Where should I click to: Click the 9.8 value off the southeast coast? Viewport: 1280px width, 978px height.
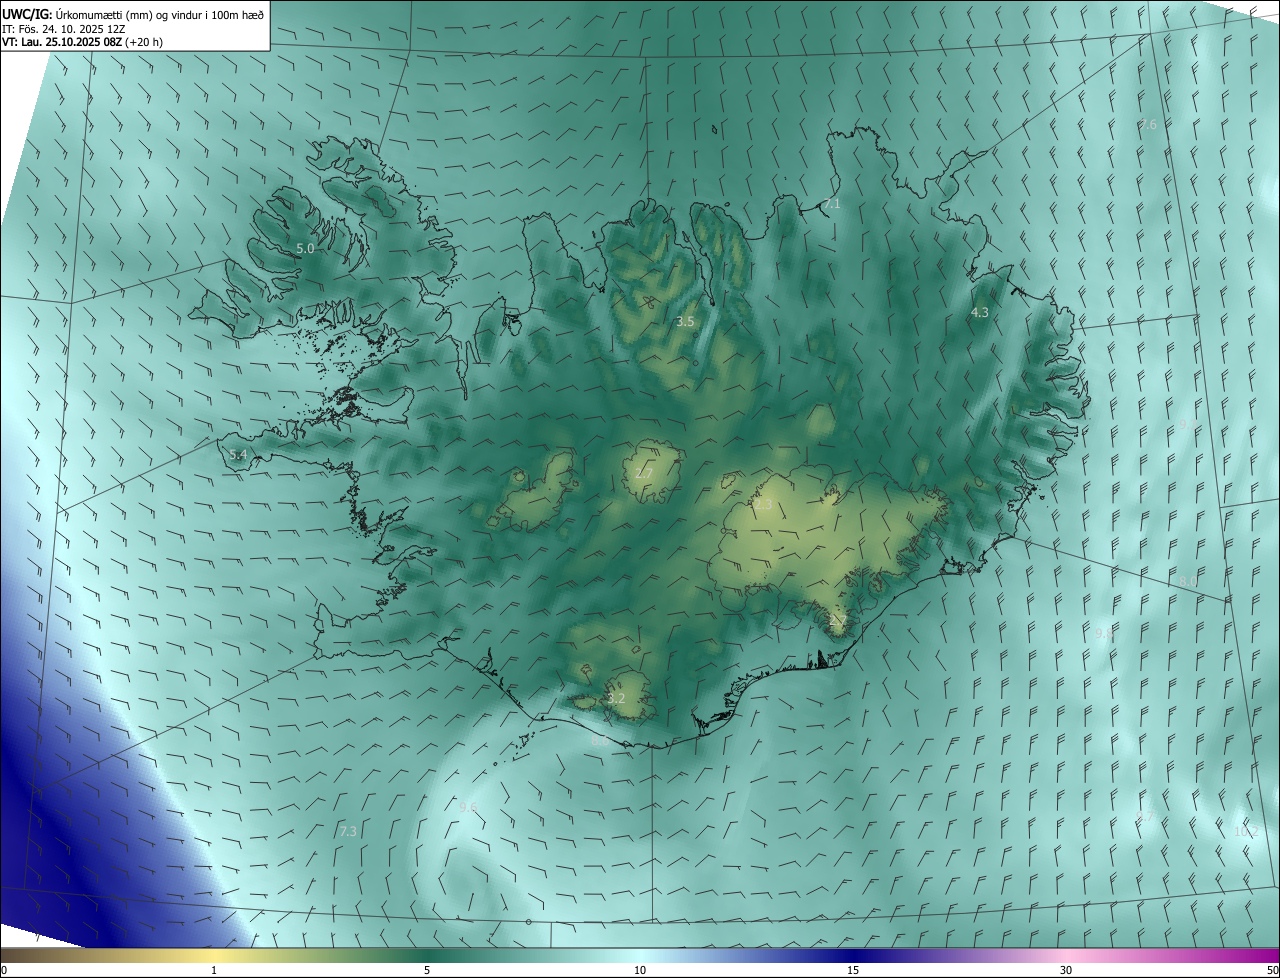tap(1104, 634)
